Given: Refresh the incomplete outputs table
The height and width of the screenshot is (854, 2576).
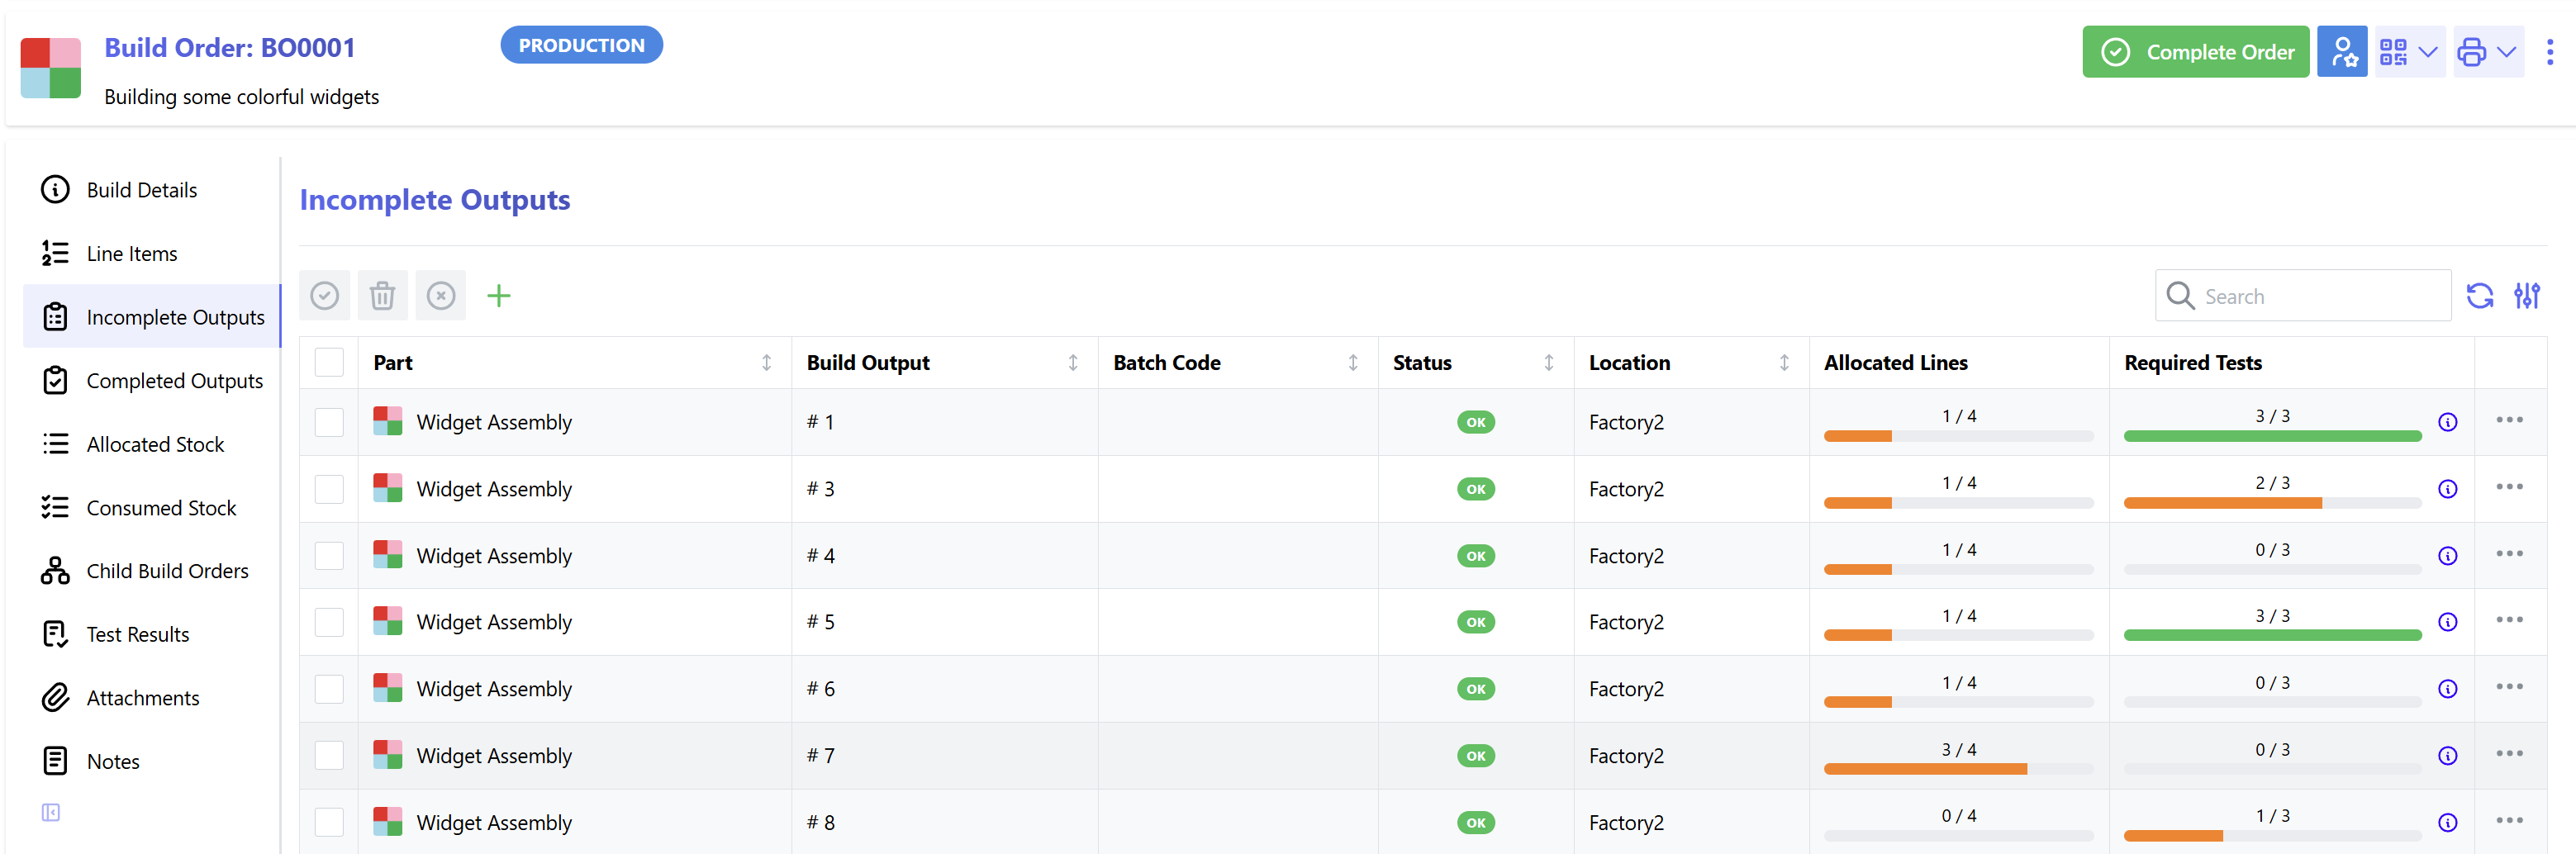Looking at the screenshot, I should click(x=2480, y=295).
